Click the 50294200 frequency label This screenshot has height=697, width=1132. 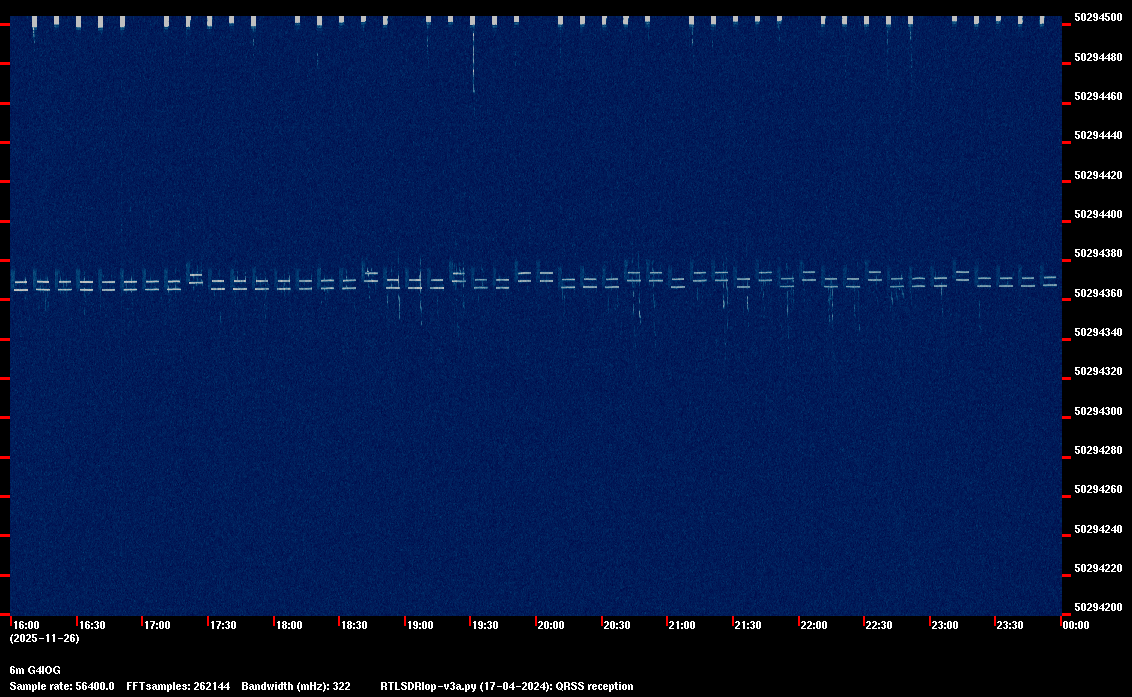(x=1098, y=607)
